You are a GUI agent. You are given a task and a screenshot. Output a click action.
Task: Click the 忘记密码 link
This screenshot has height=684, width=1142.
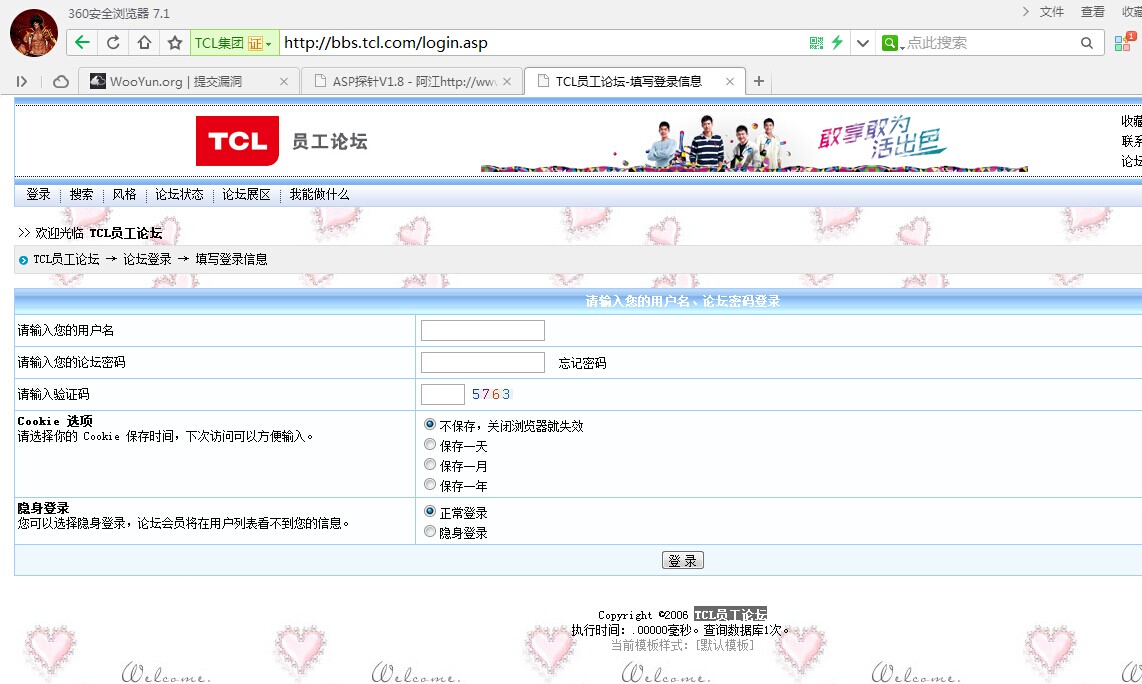(x=582, y=363)
